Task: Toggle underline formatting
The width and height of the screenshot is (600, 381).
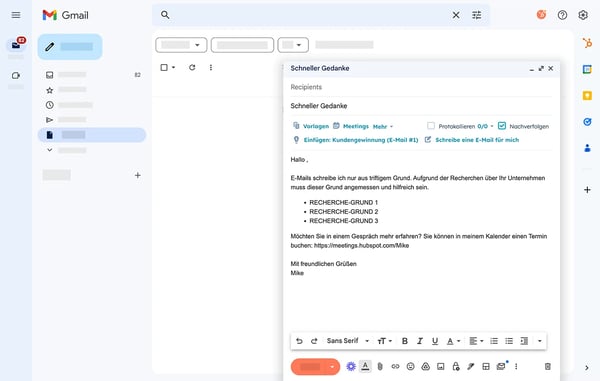Action: click(435, 341)
